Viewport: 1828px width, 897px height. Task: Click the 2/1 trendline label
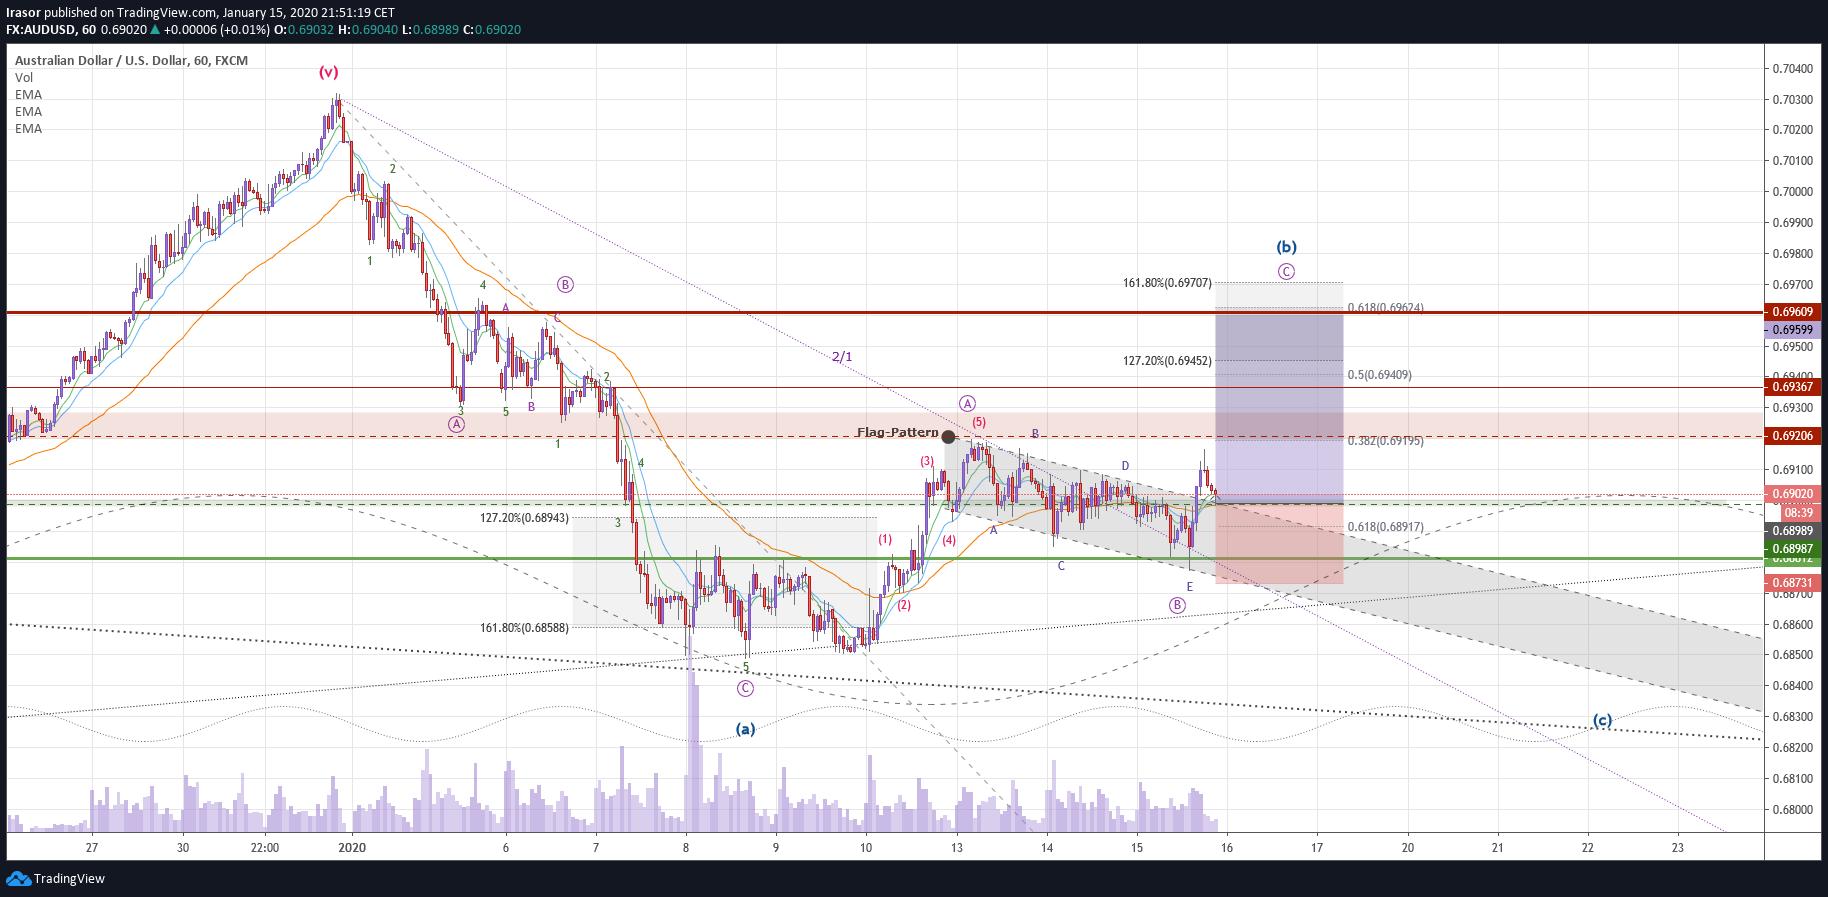pyautogui.click(x=842, y=357)
